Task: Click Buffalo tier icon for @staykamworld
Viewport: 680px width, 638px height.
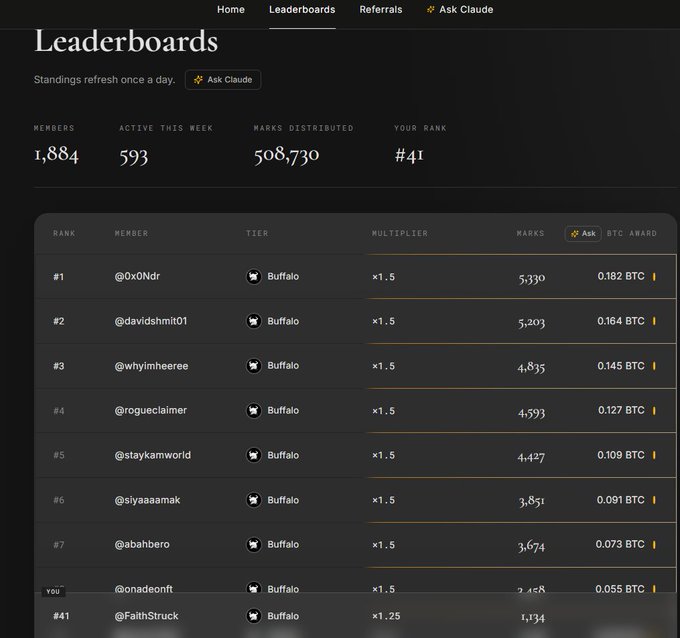Action: 254,455
